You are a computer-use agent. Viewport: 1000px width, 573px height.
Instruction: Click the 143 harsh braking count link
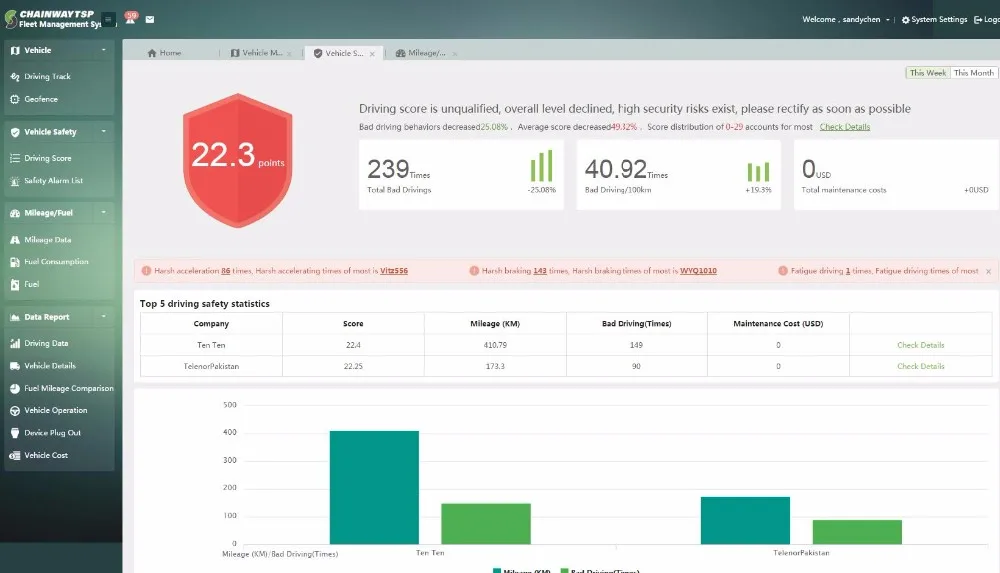point(540,271)
